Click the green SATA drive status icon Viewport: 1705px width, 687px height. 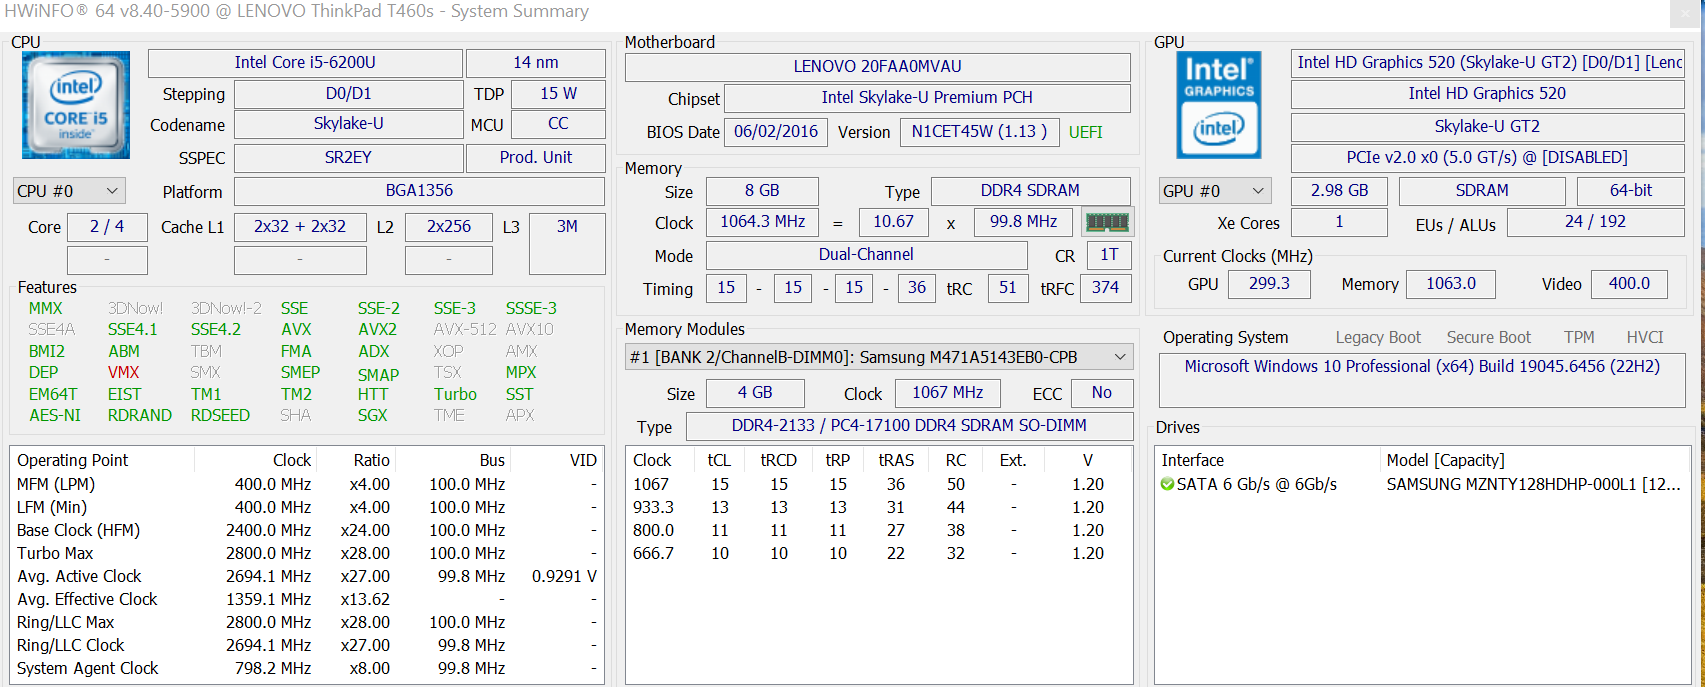1167,484
